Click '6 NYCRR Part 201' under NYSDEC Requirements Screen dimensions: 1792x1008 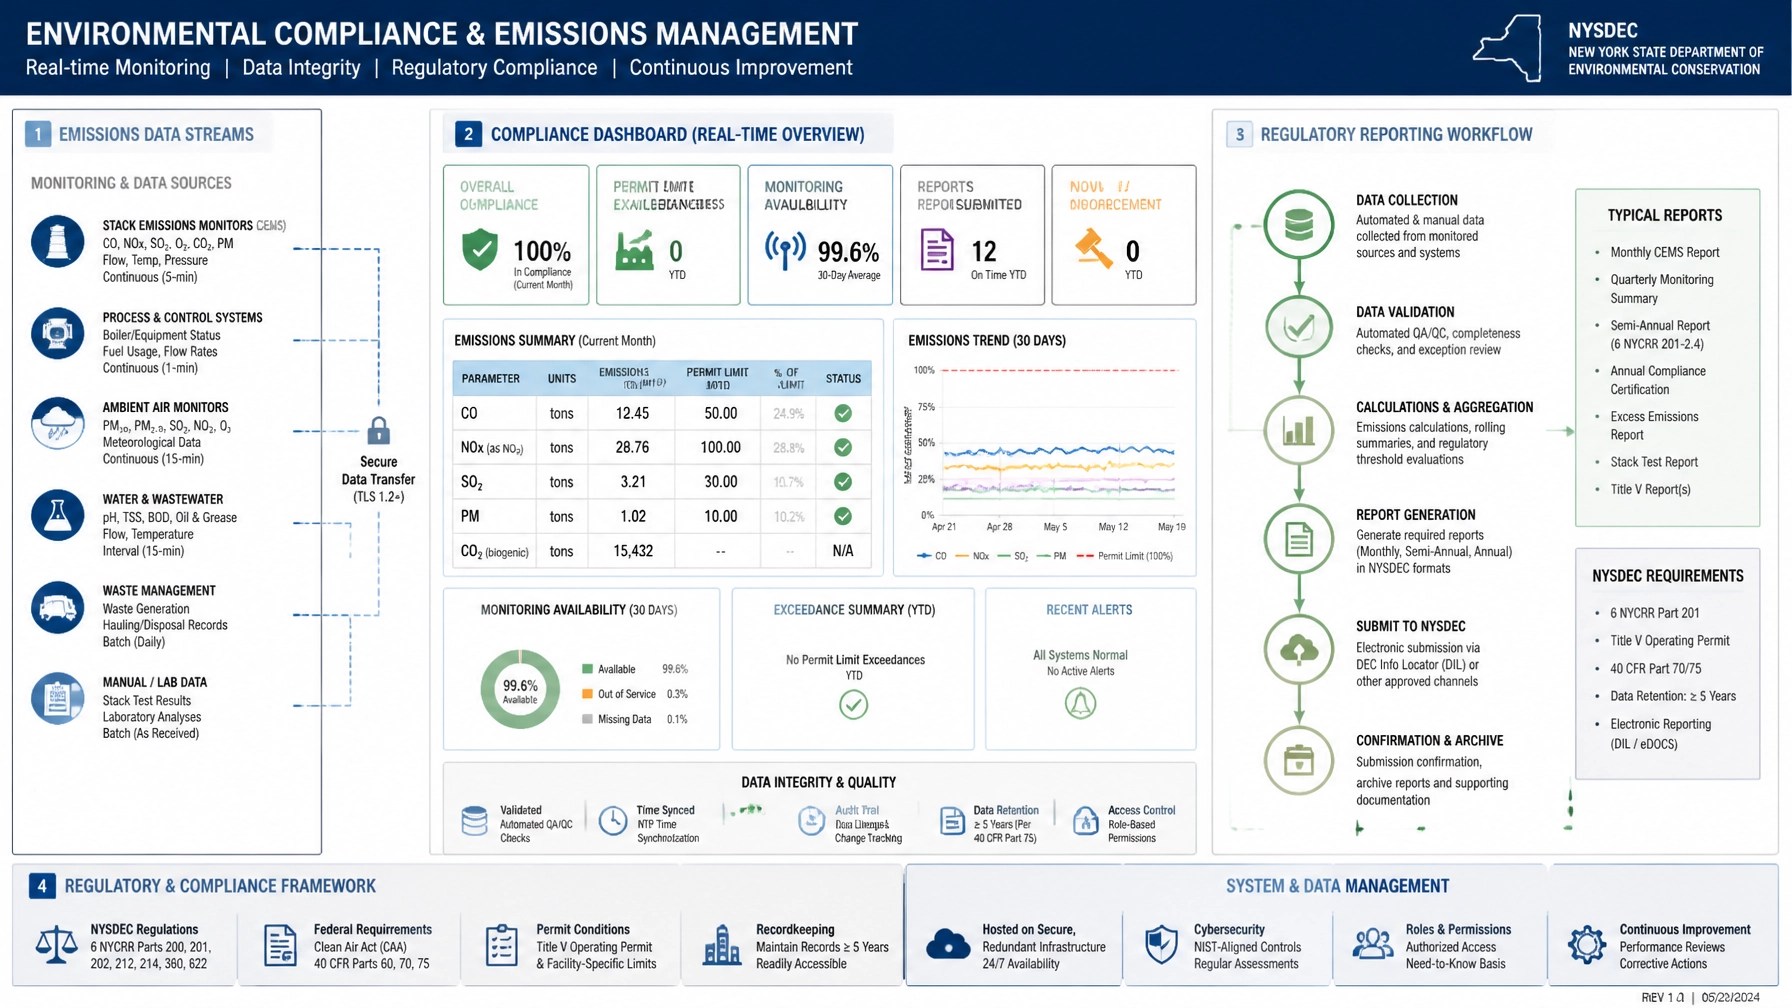(1654, 613)
